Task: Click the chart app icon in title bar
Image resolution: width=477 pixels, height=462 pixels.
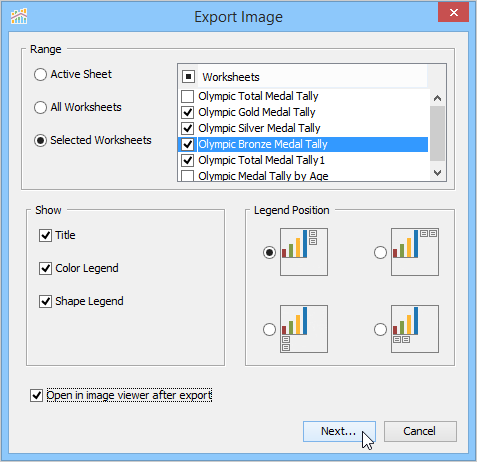Action: pyautogui.click(x=19, y=16)
